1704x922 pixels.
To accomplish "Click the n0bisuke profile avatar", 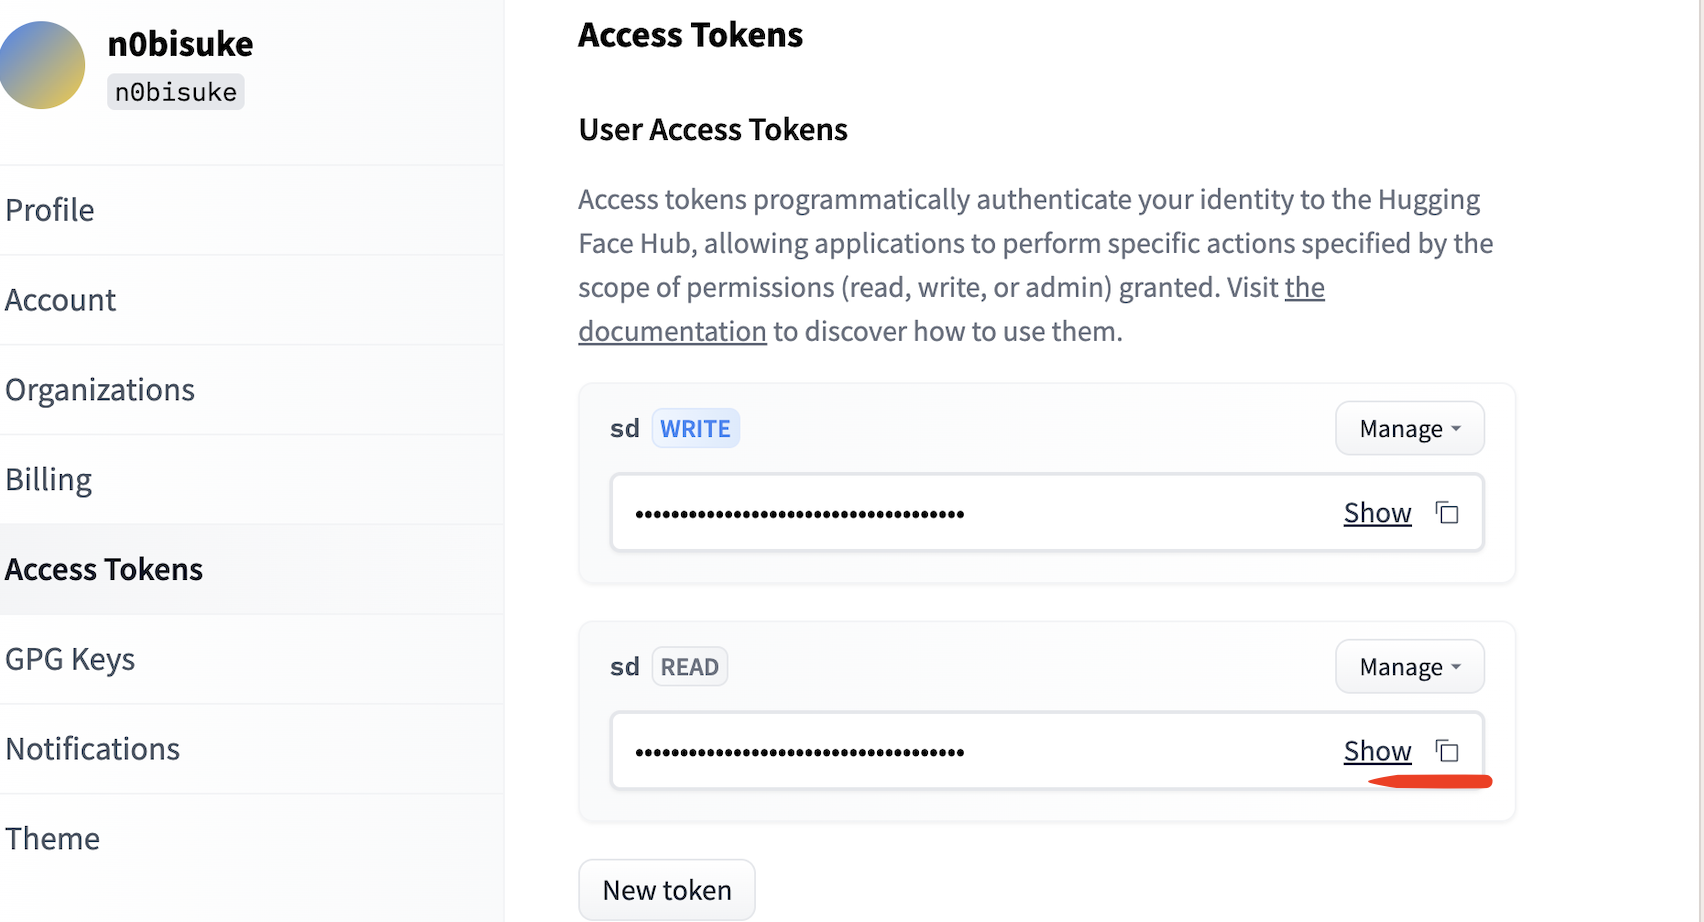I will pyautogui.click(x=41, y=65).
